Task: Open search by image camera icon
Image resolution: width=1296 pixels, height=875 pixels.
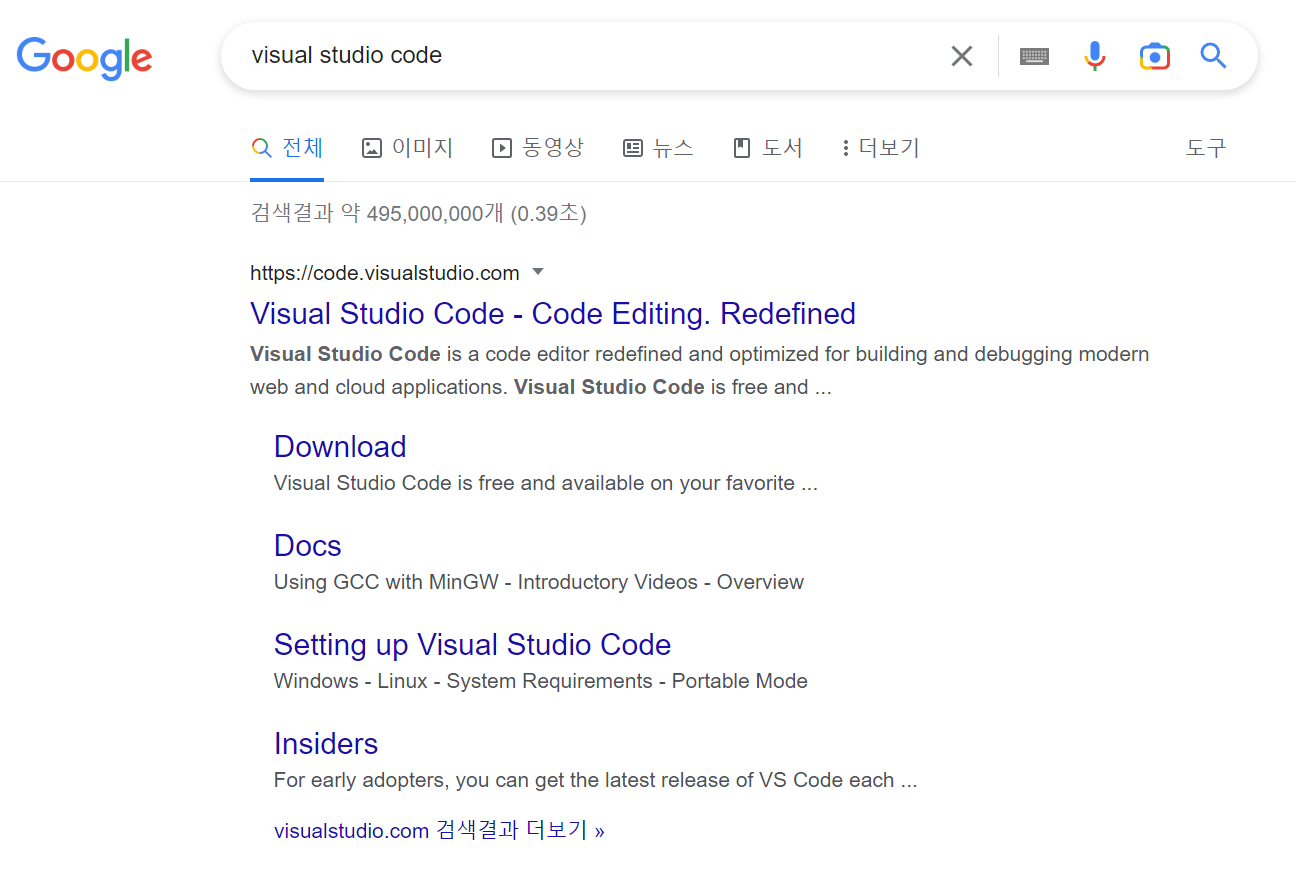Action: 1154,56
